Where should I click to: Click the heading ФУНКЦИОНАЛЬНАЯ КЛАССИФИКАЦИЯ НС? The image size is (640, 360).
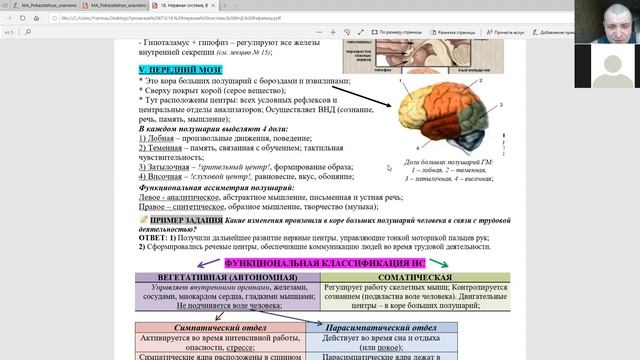click(325, 263)
